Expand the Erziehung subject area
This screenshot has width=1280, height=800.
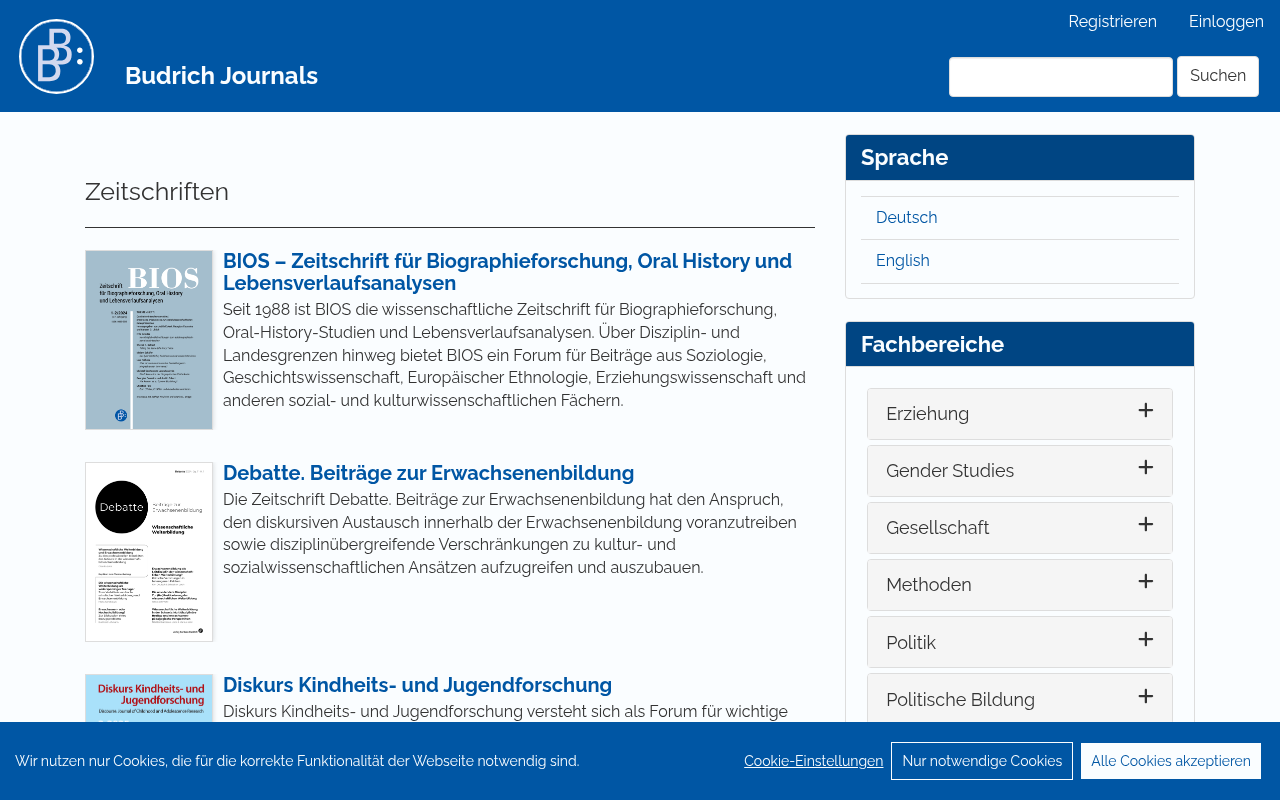[1020, 414]
